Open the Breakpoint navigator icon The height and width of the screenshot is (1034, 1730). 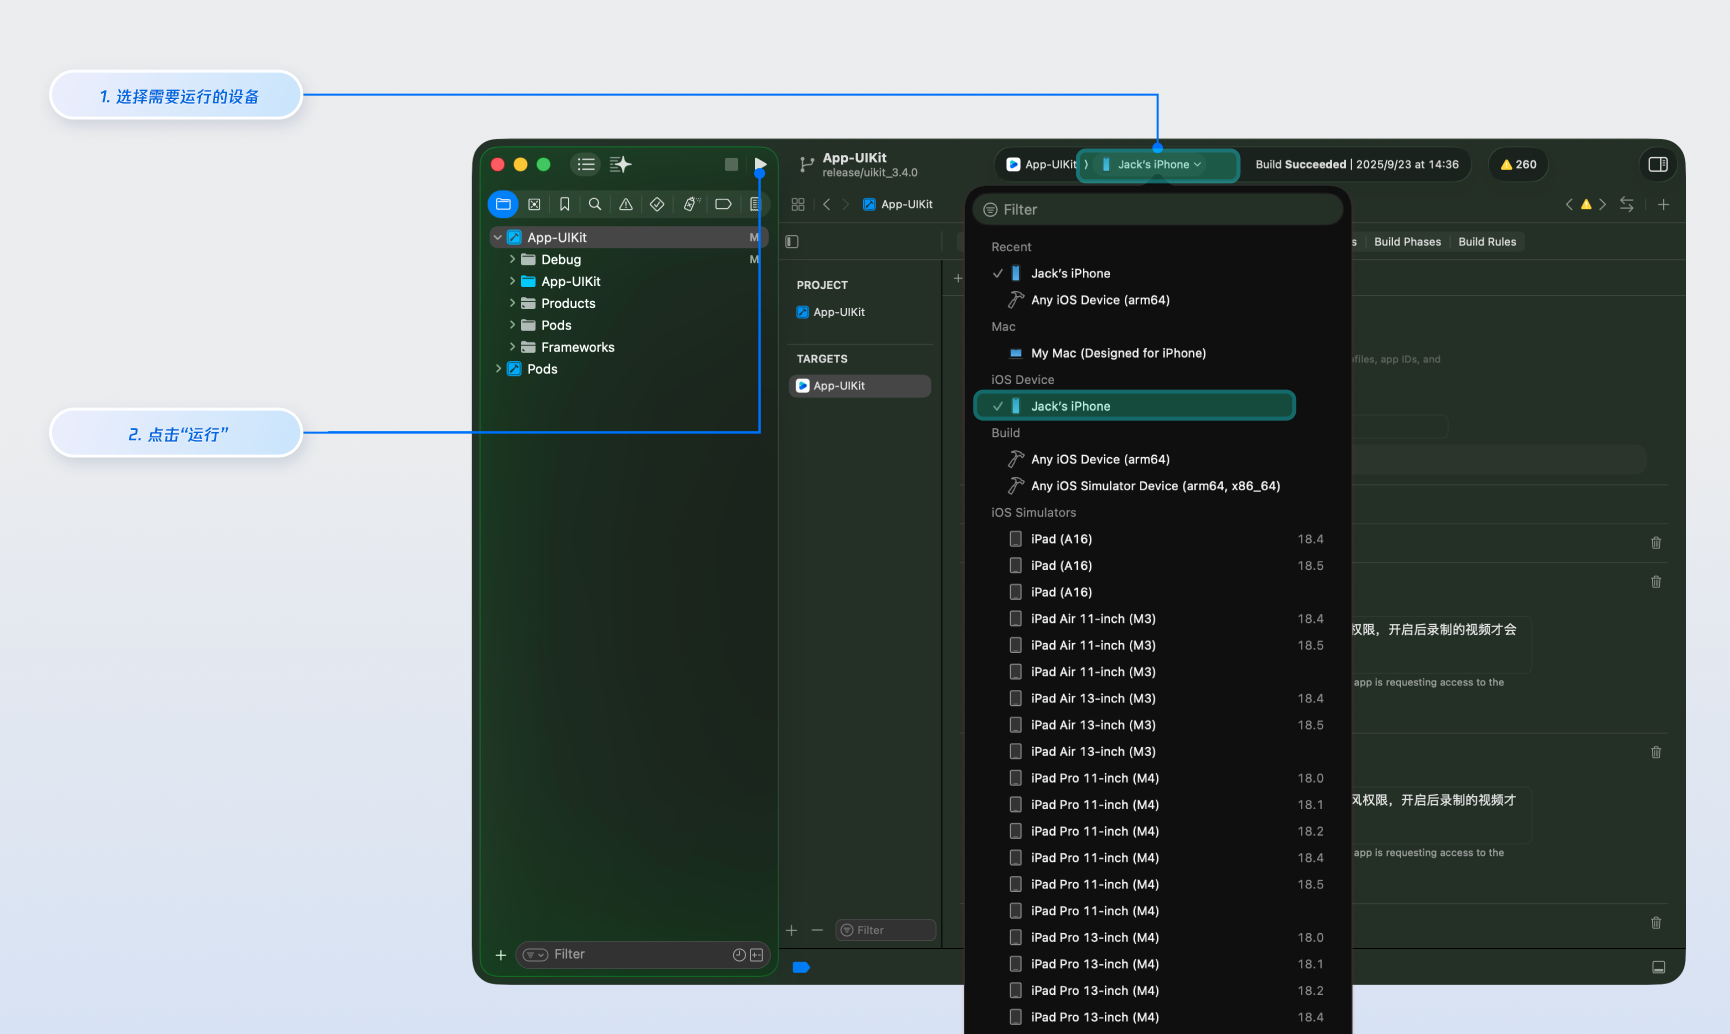click(x=723, y=204)
